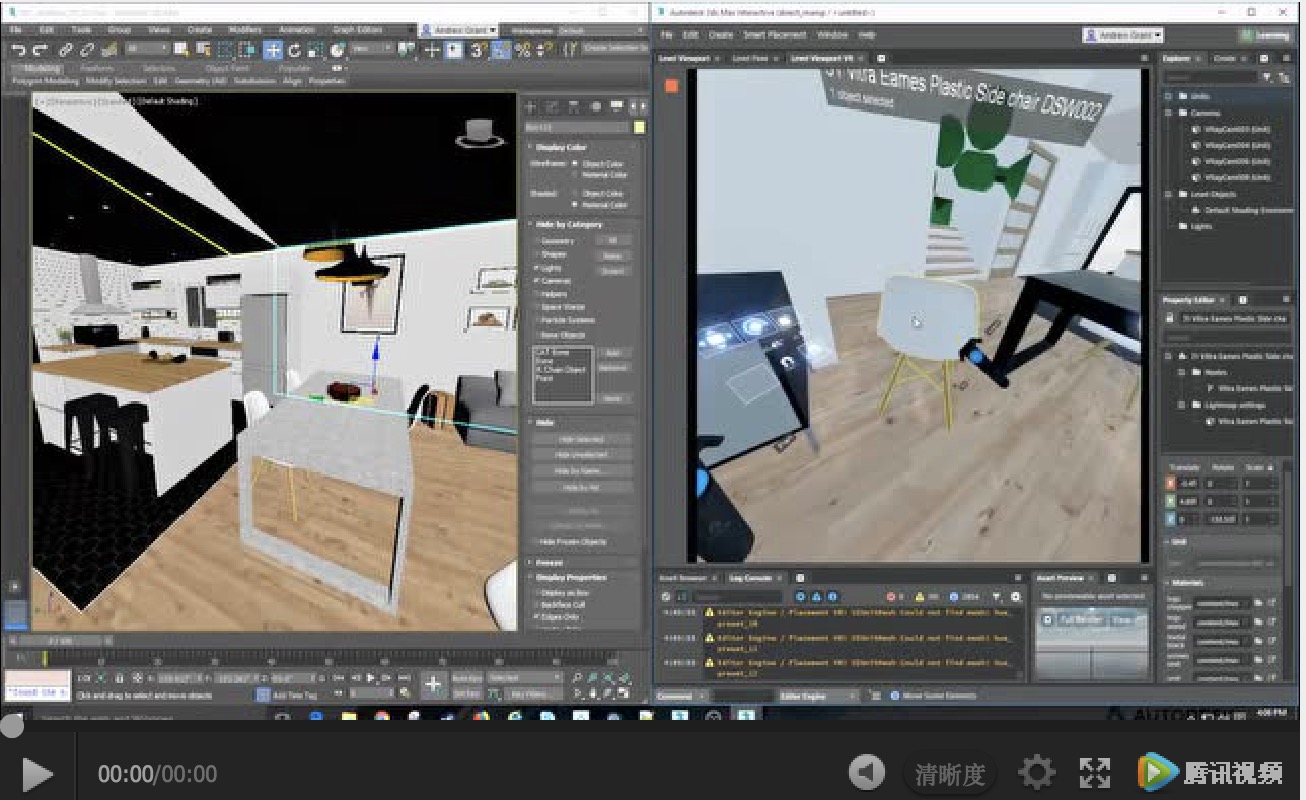Viewport: 1306px width, 800px height.
Task: Open Select by Name tool
Action: coord(203,50)
